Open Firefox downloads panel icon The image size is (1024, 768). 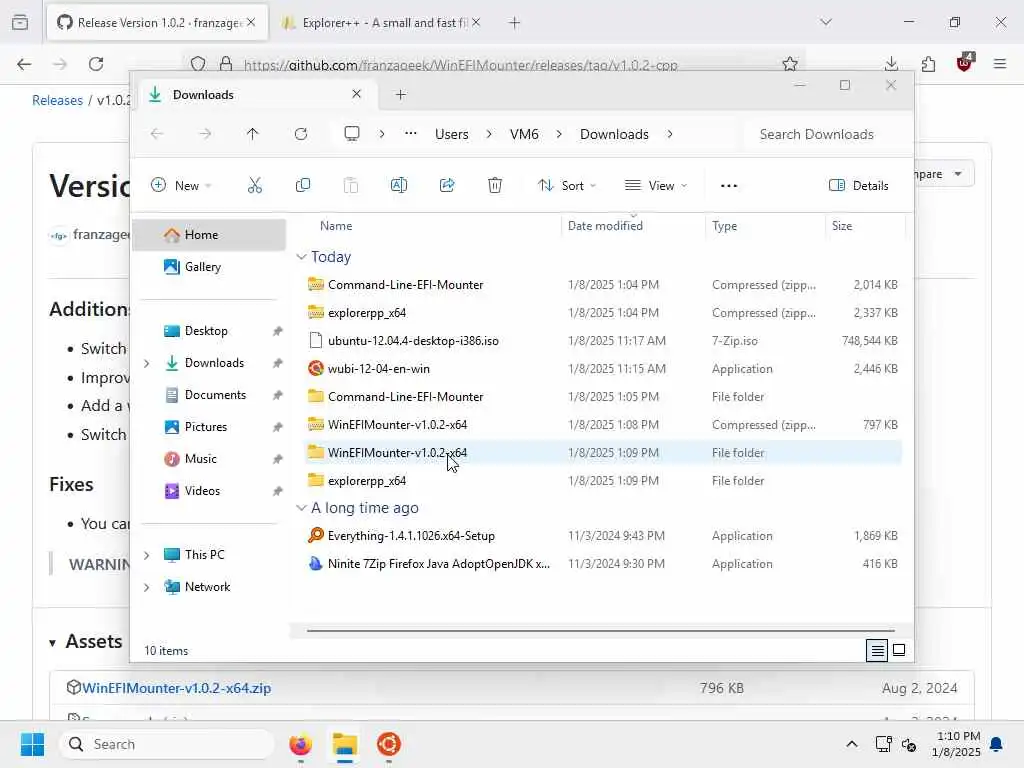click(x=891, y=64)
